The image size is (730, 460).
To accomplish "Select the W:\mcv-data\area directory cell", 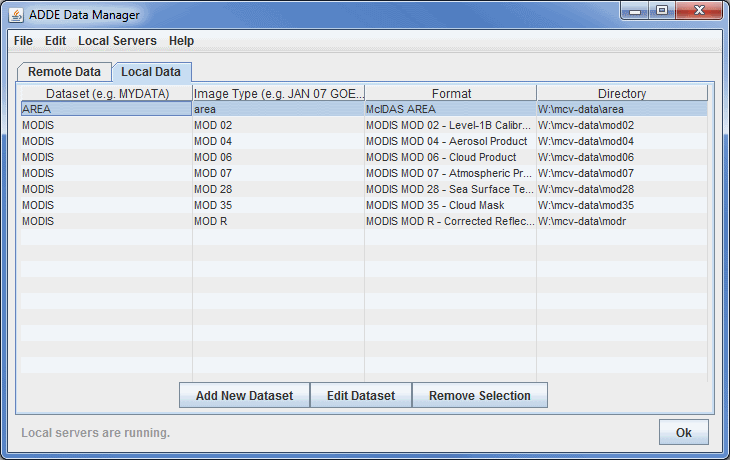I will coord(622,109).
